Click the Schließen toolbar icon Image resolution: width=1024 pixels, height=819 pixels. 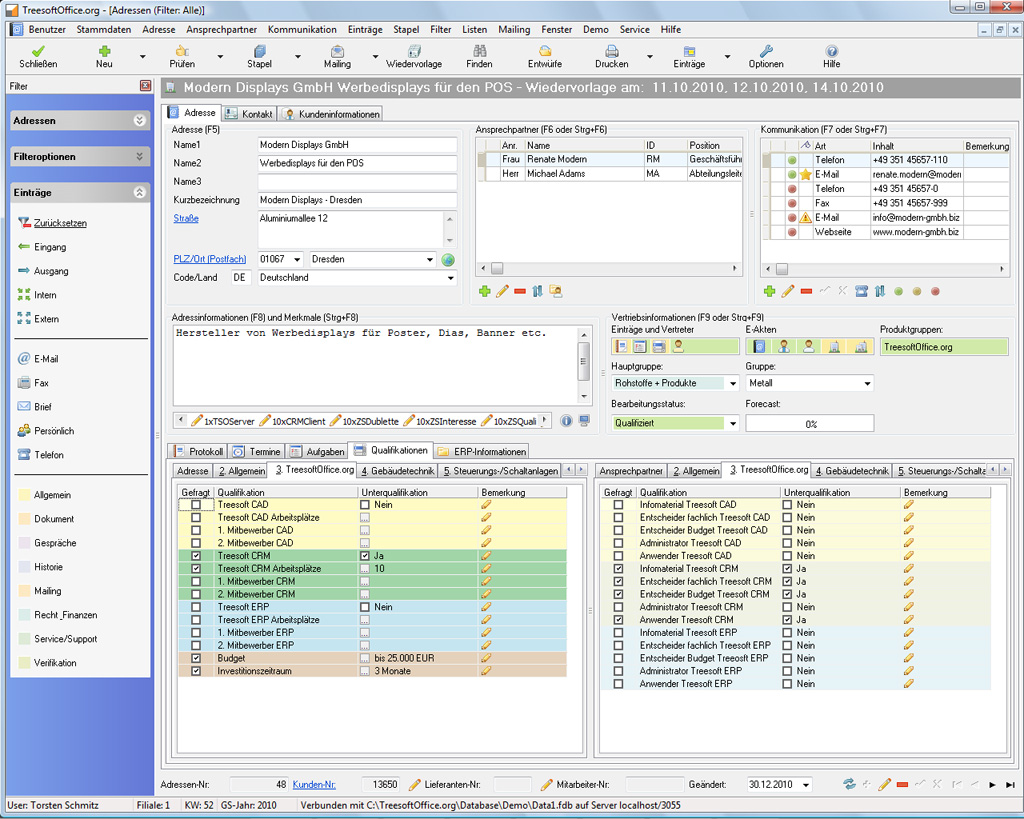tap(38, 51)
